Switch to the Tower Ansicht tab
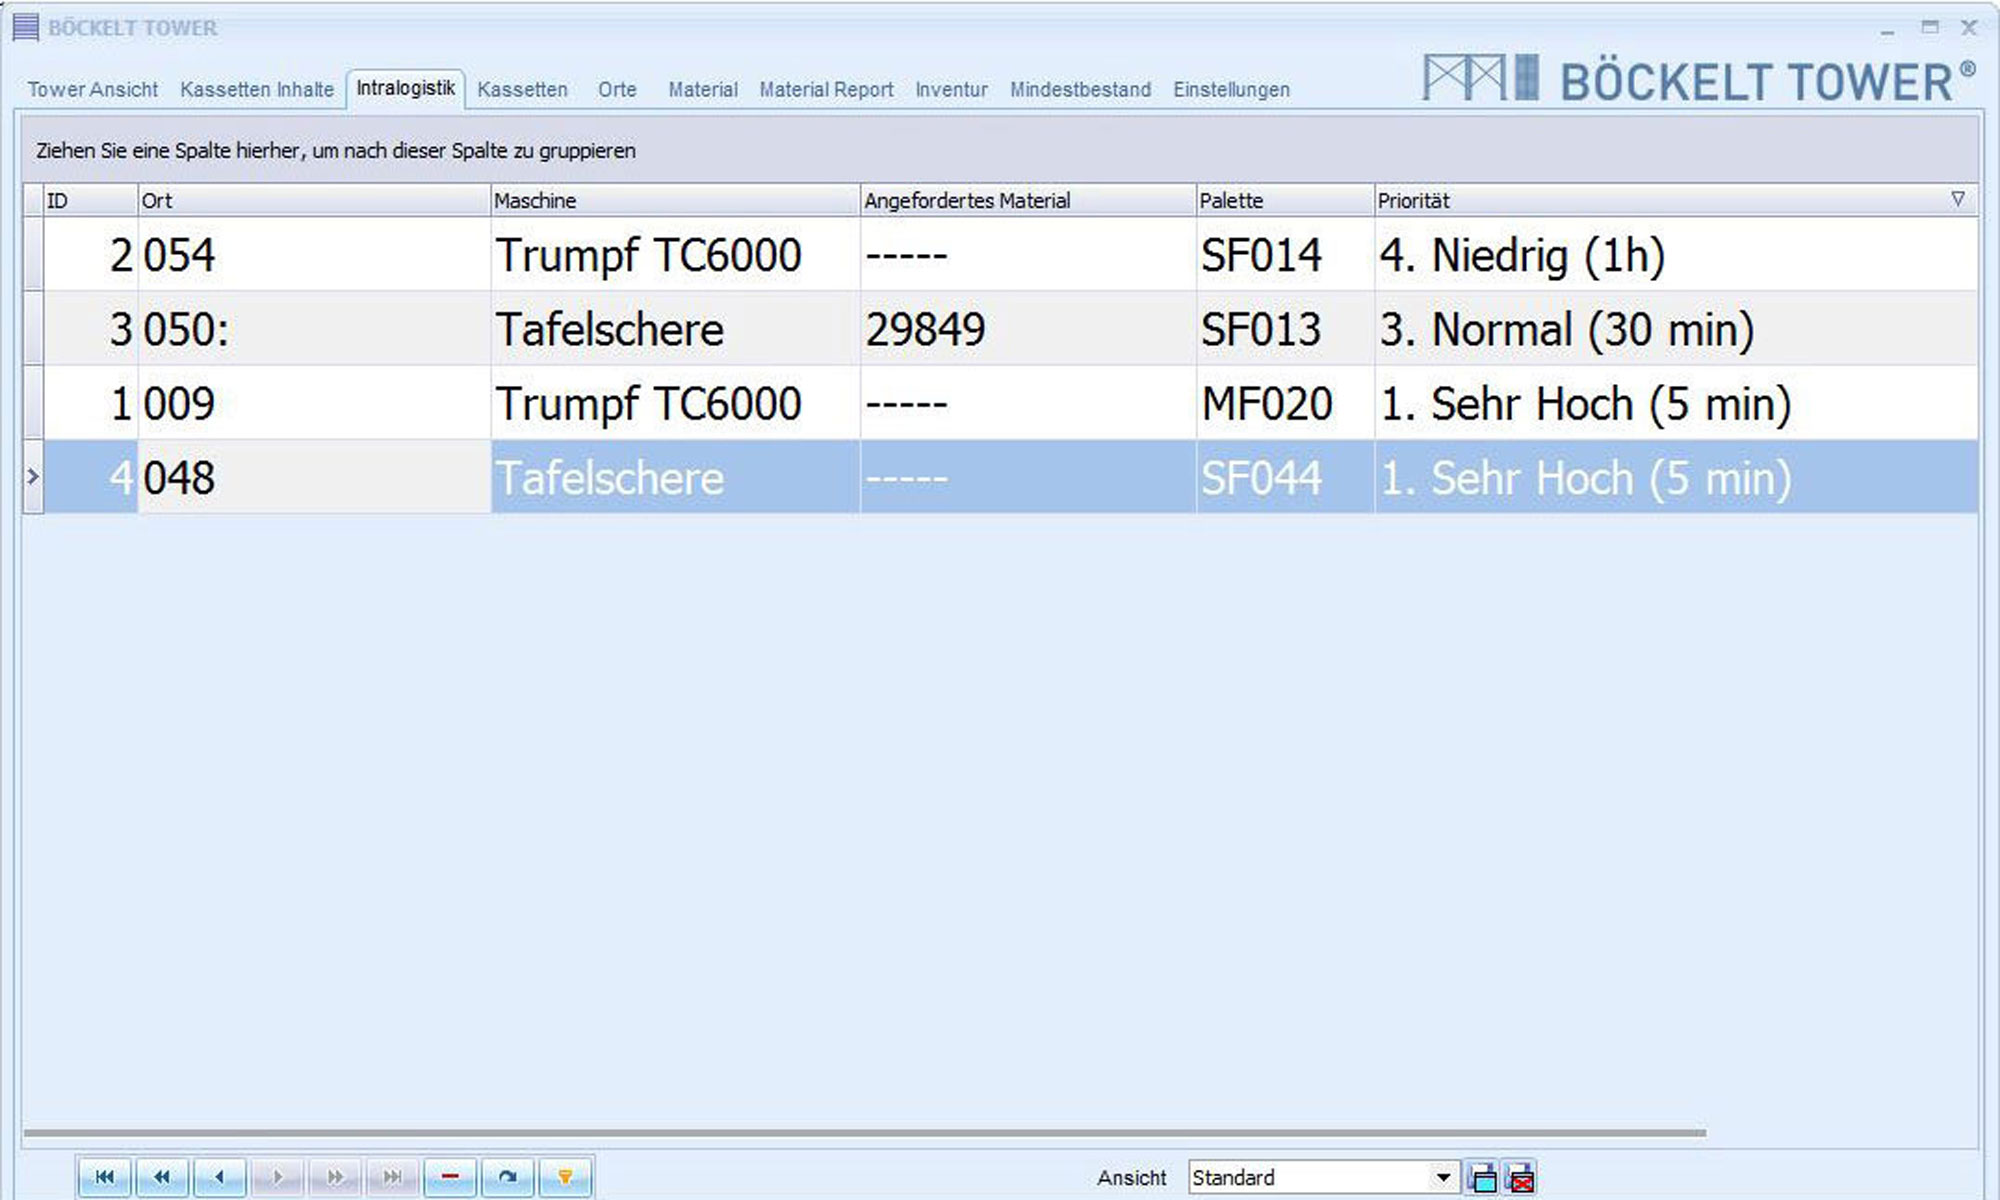 pos(93,89)
